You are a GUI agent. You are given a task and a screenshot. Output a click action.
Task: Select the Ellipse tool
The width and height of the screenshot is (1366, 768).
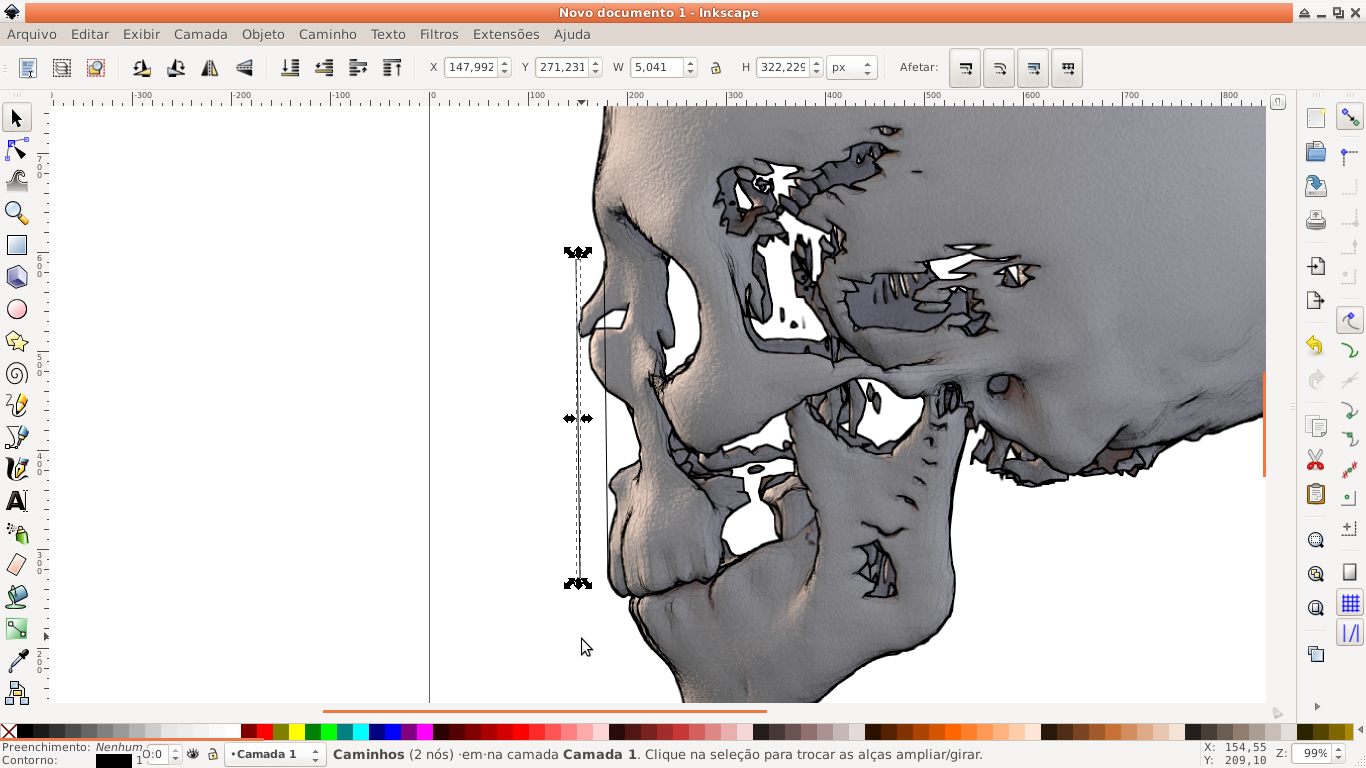(16, 309)
